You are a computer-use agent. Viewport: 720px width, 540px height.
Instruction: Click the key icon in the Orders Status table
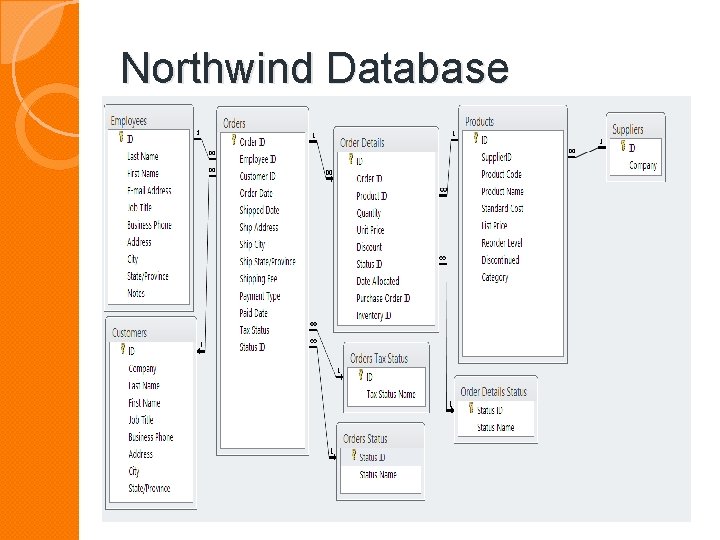354,455
